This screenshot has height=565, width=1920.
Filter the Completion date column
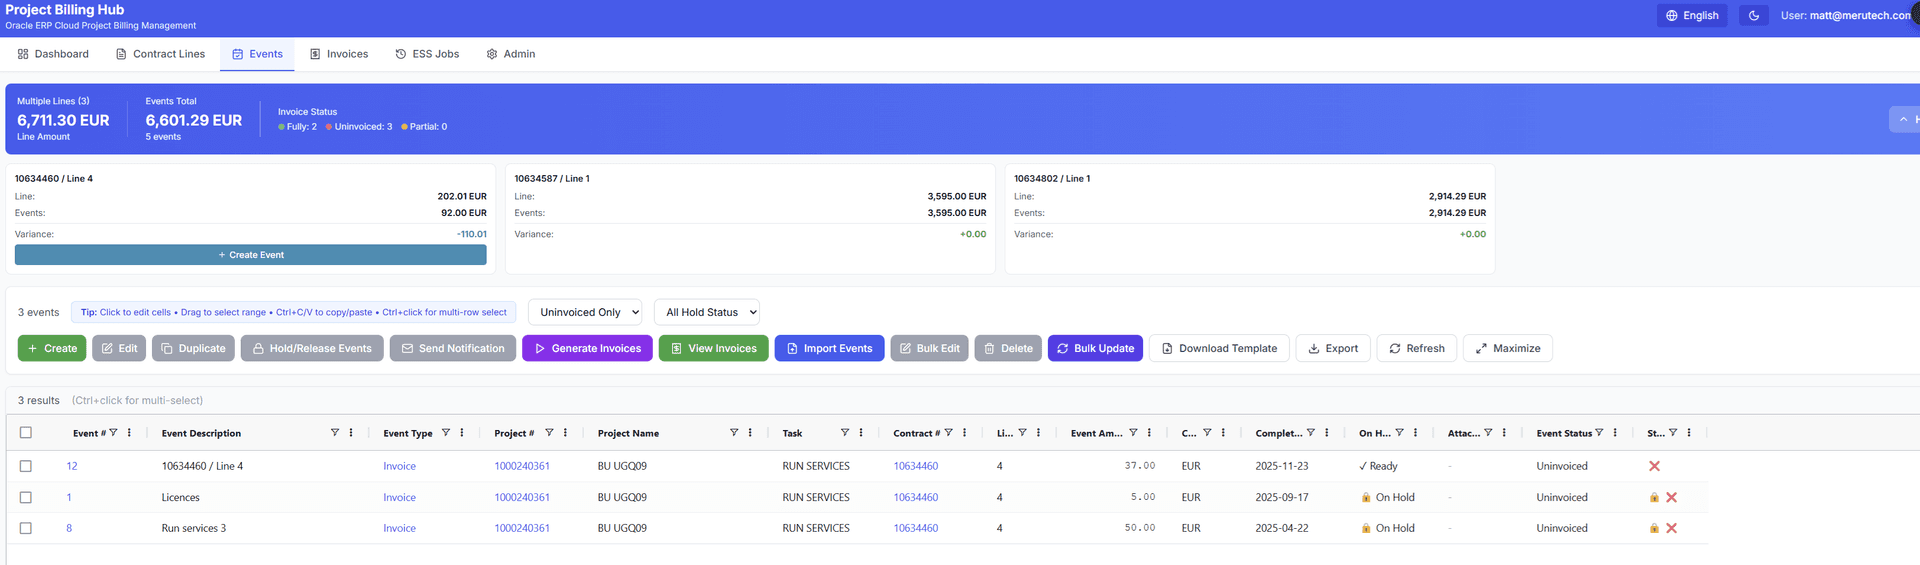coord(1311,433)
